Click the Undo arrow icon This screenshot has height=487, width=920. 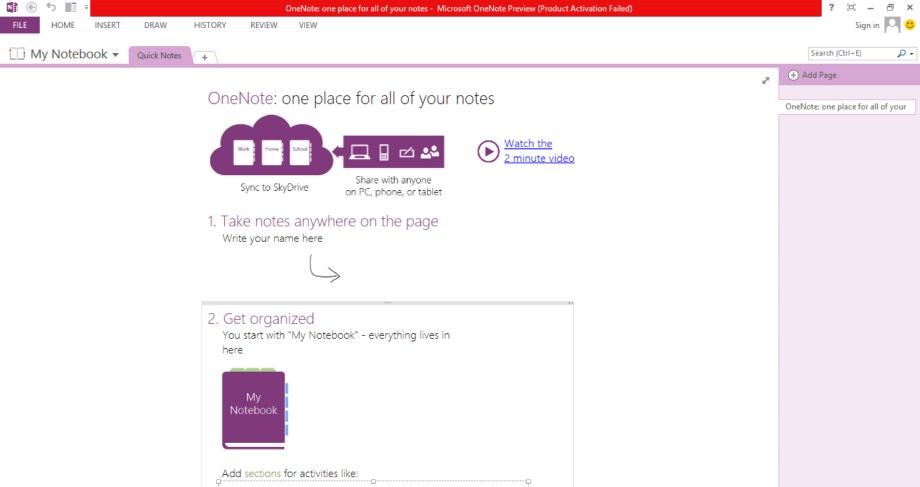[51, 7]
